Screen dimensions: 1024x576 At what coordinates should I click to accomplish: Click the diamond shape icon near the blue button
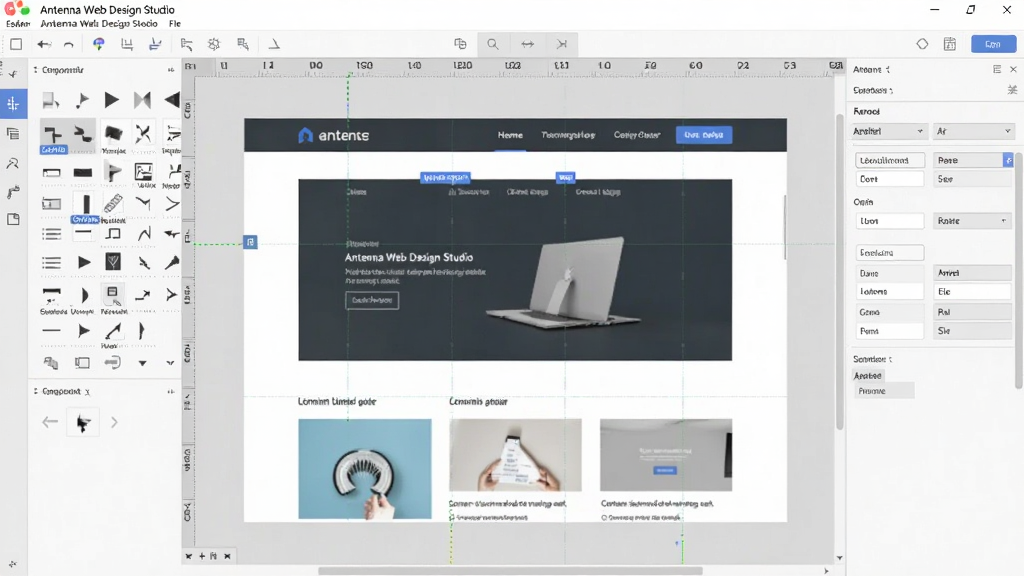[922, 44]
